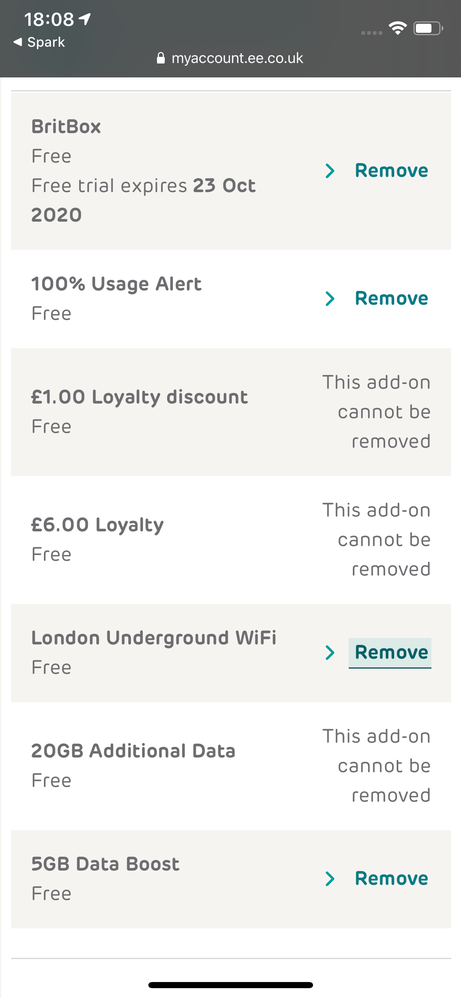Return to Spark app via back link
The width and height of the screenshot is (461, 998).
[x=39, y=43]
